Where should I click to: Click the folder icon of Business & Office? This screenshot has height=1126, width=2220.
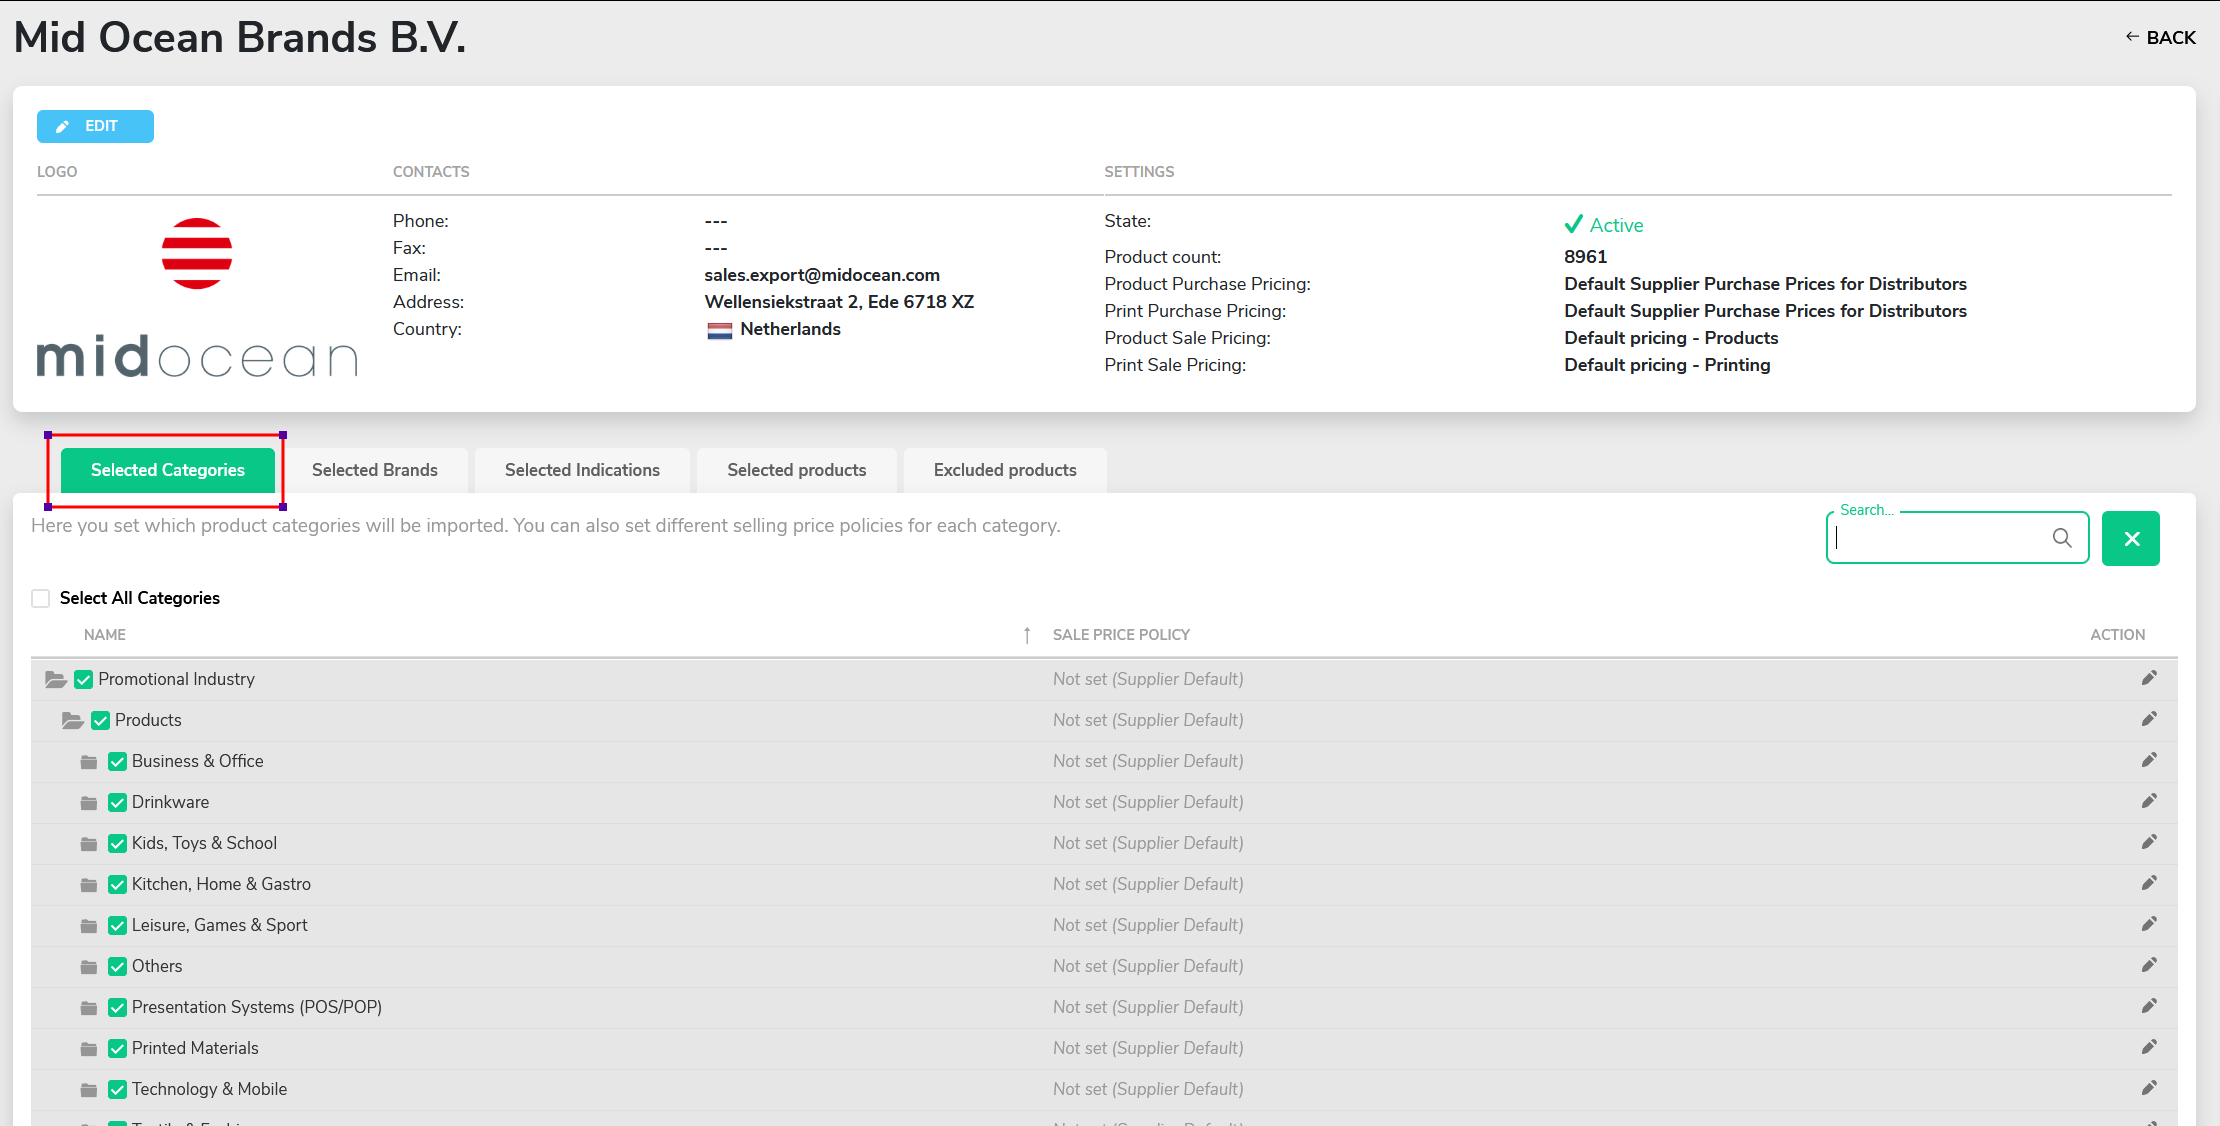(89, 762)
